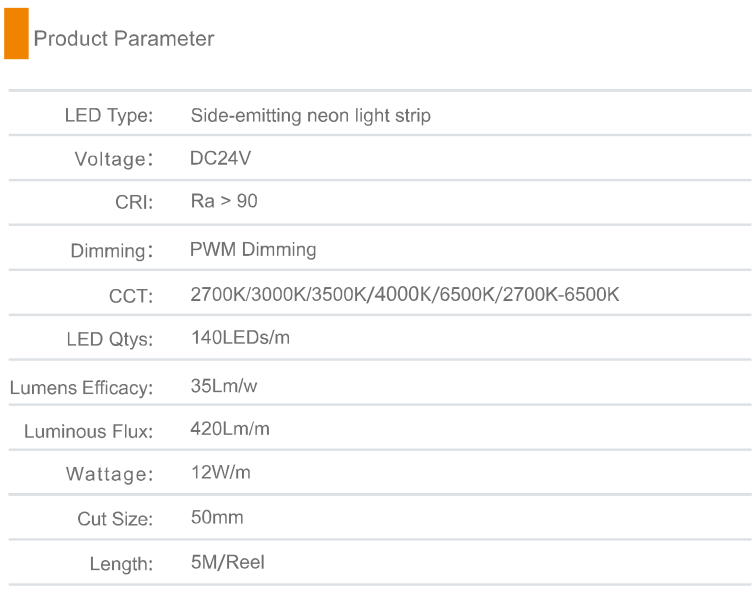Click the 420Lm/m luminous flux value

[x=230, y=429]
